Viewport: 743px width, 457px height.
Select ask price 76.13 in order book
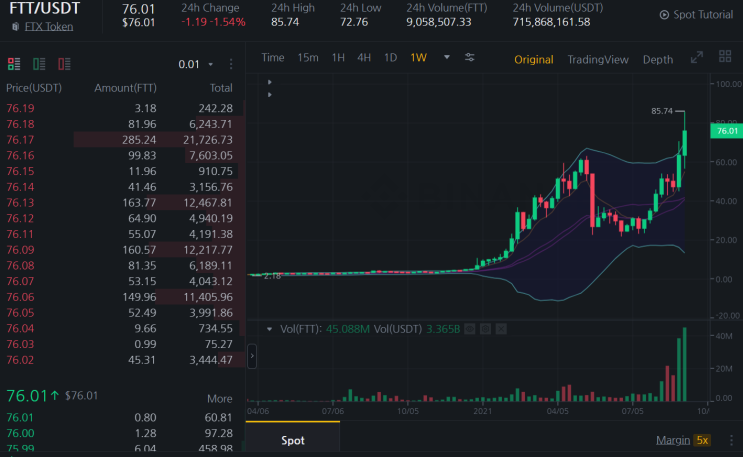[20, 202]
